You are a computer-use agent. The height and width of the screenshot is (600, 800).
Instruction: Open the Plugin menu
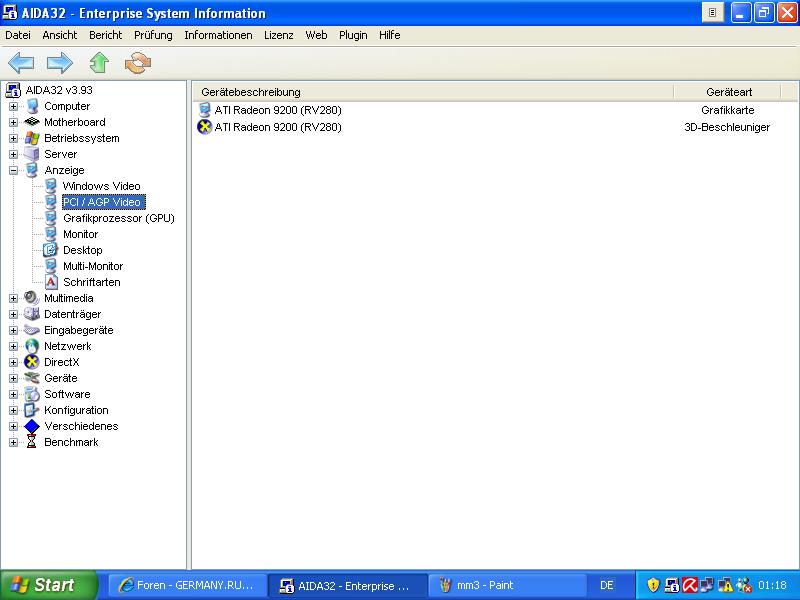[x=353, y=35]
